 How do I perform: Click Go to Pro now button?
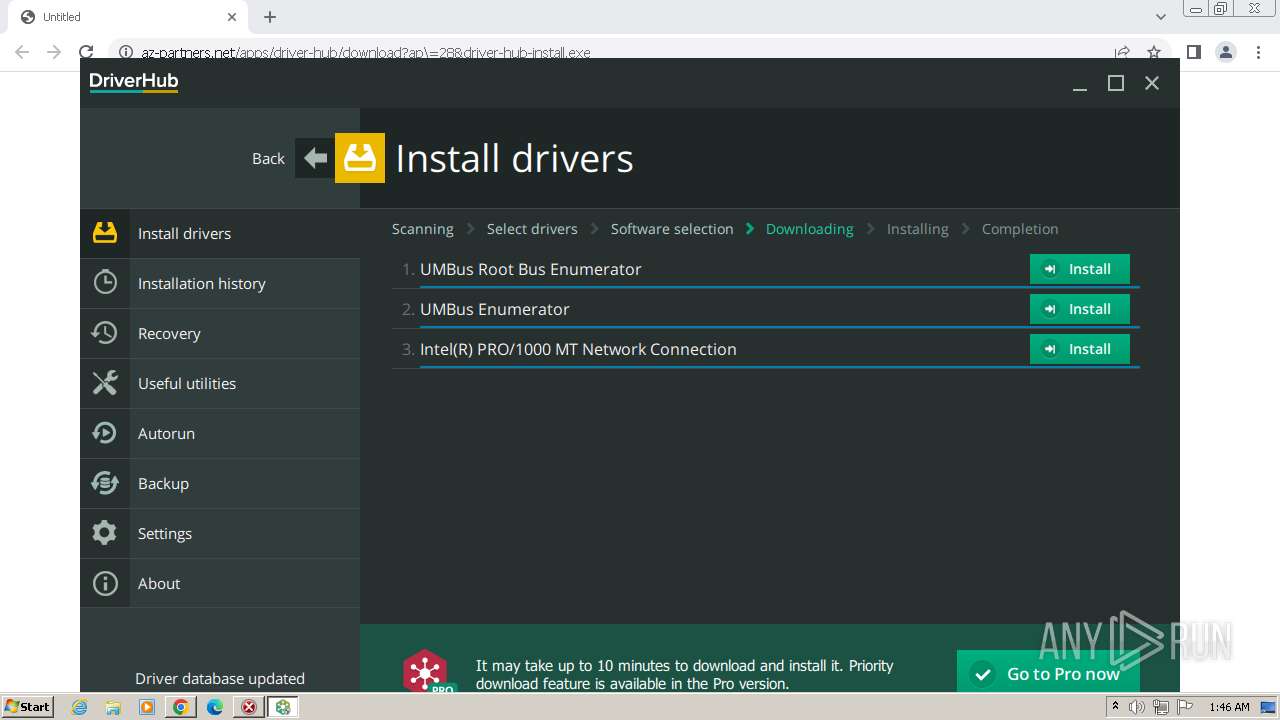(x=1048, y=672)
